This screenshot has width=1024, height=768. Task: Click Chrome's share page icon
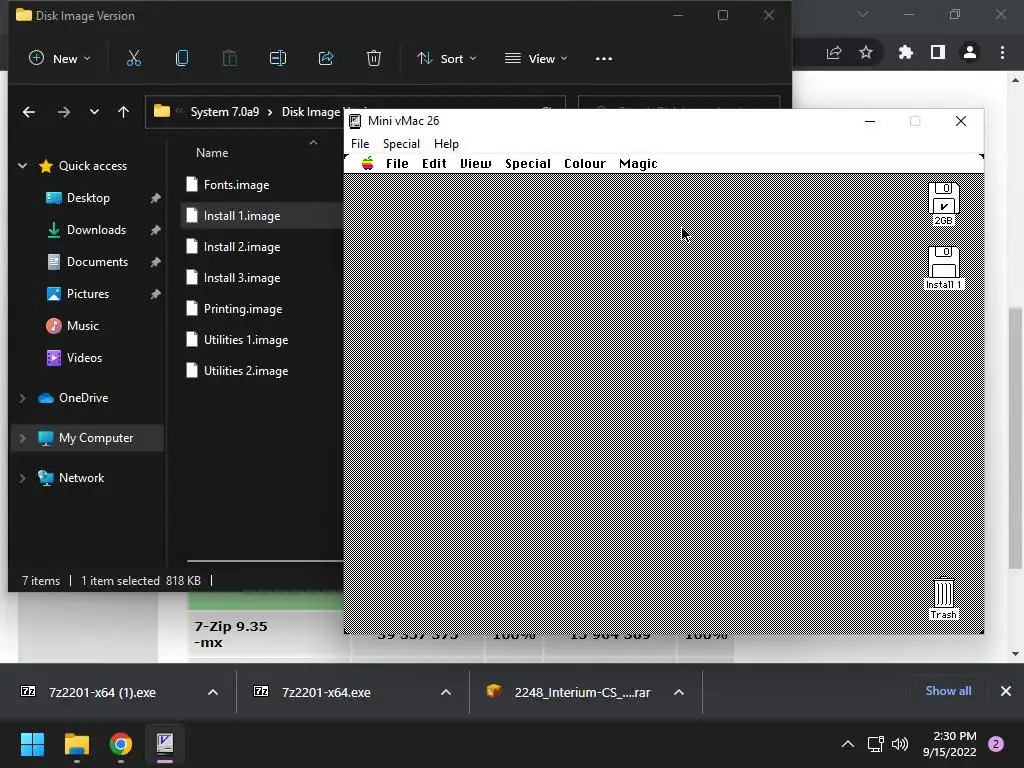pos(834,52)
